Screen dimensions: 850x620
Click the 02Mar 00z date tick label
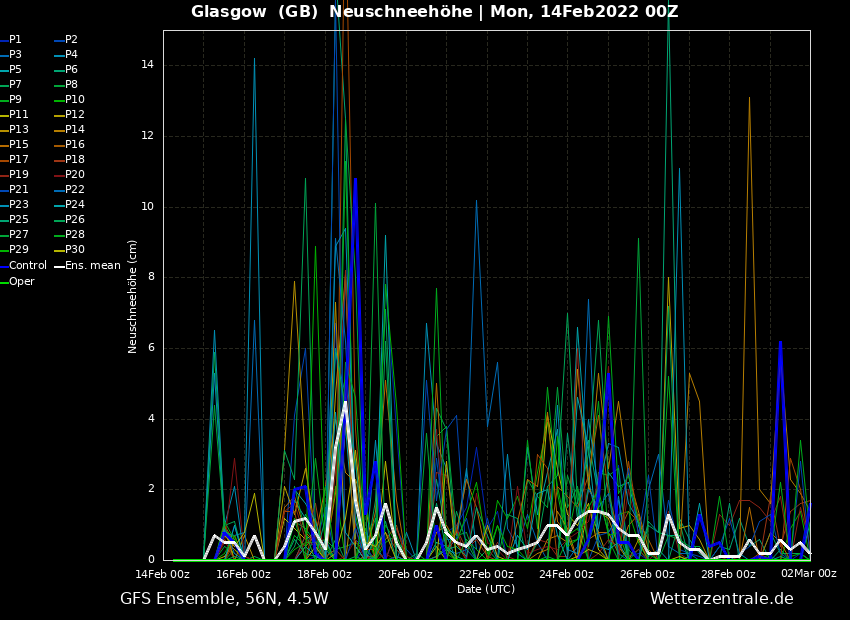(808, 574)
